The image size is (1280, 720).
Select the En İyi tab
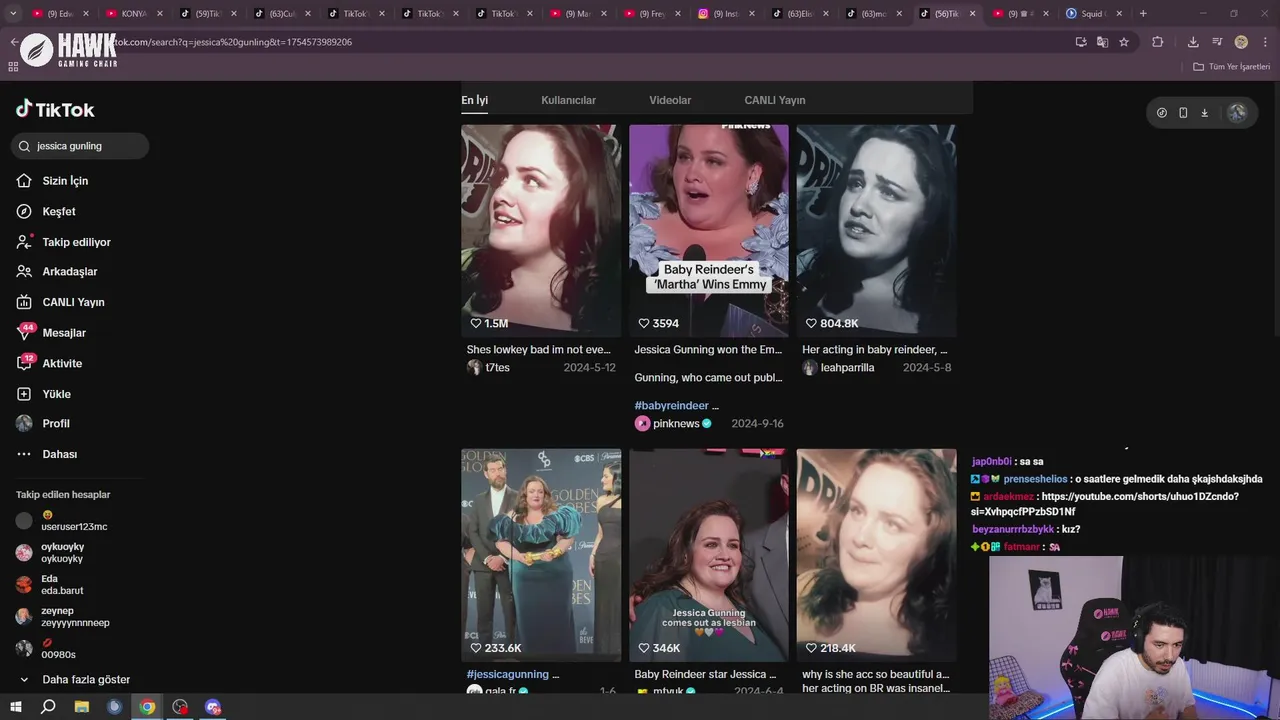(x=474, y=100)
